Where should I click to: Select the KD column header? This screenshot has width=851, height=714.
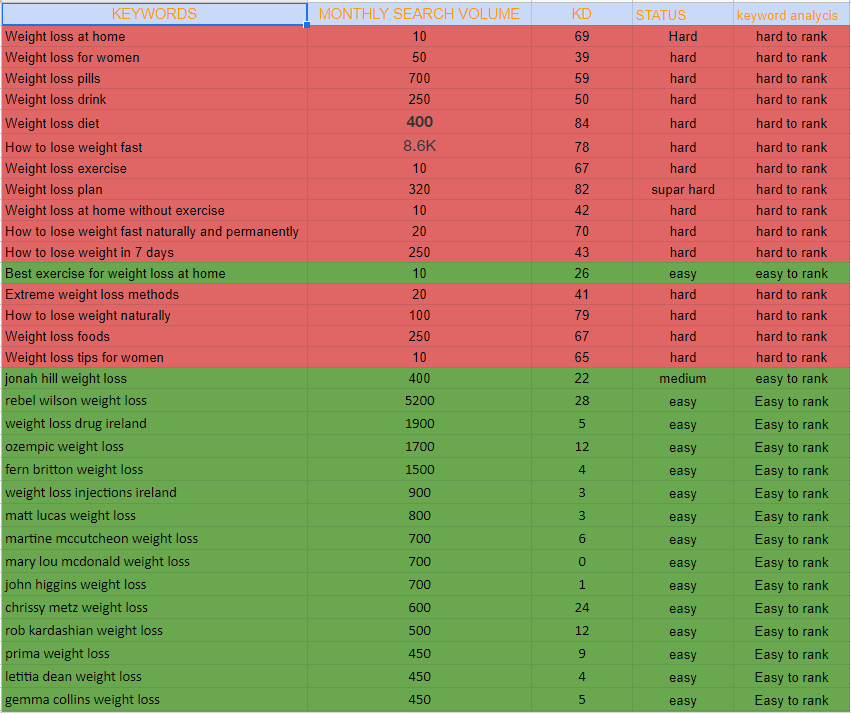581,13
